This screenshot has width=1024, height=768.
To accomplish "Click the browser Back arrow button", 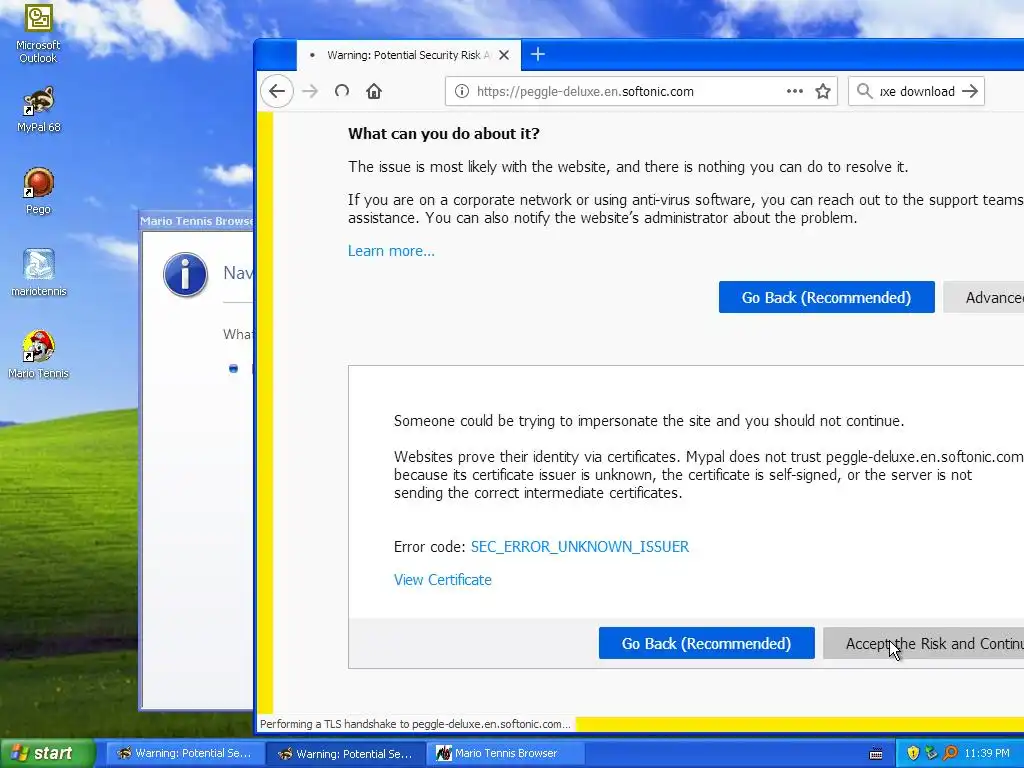I will (x=277, y=91).
